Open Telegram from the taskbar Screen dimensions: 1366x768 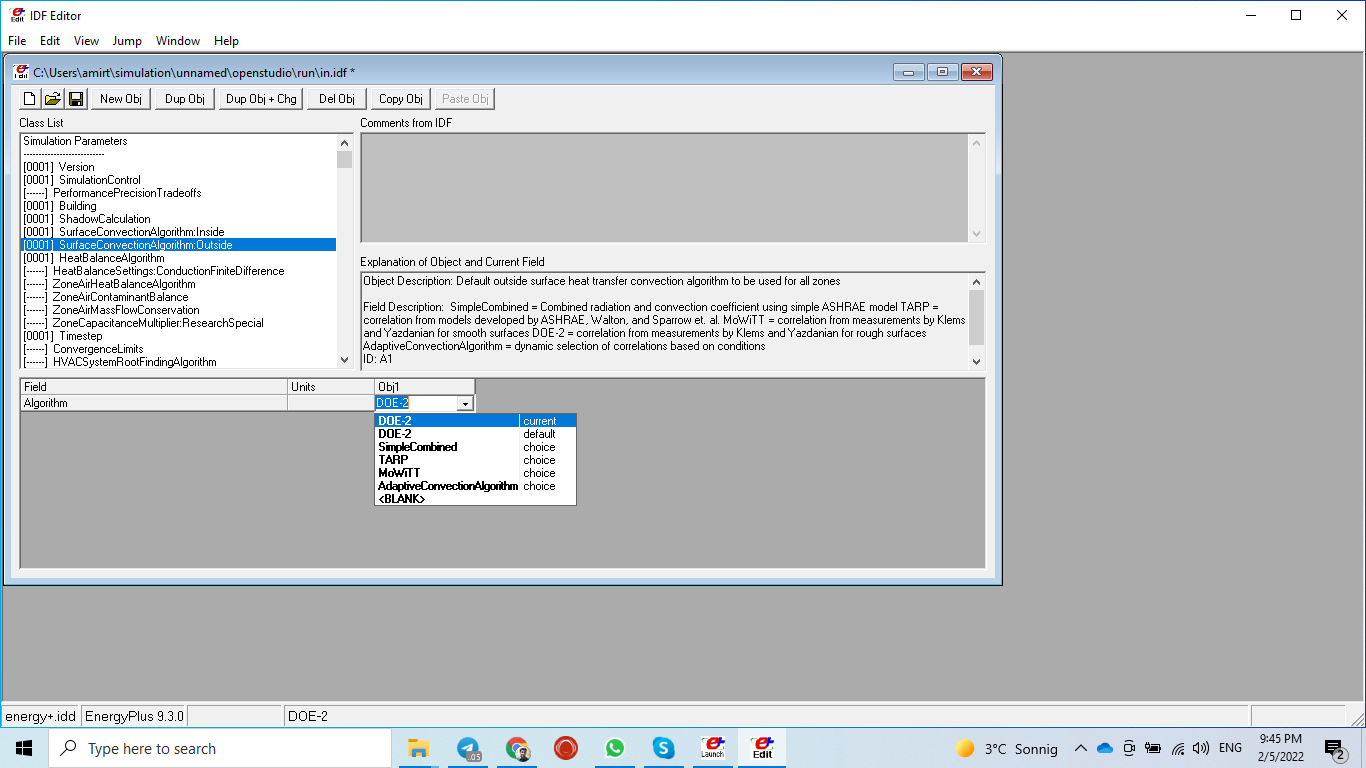tap(467, 748)
